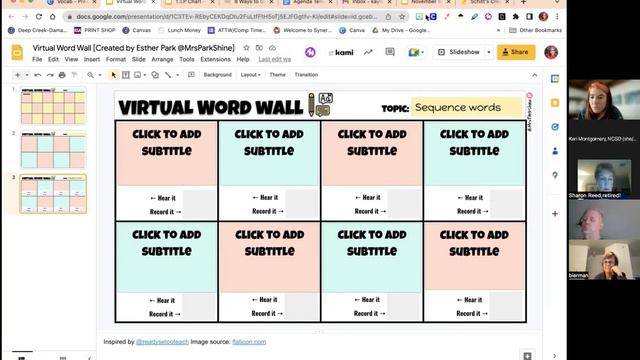
Task: Open Contacts in the side panel
Action: tap(555, 151)
